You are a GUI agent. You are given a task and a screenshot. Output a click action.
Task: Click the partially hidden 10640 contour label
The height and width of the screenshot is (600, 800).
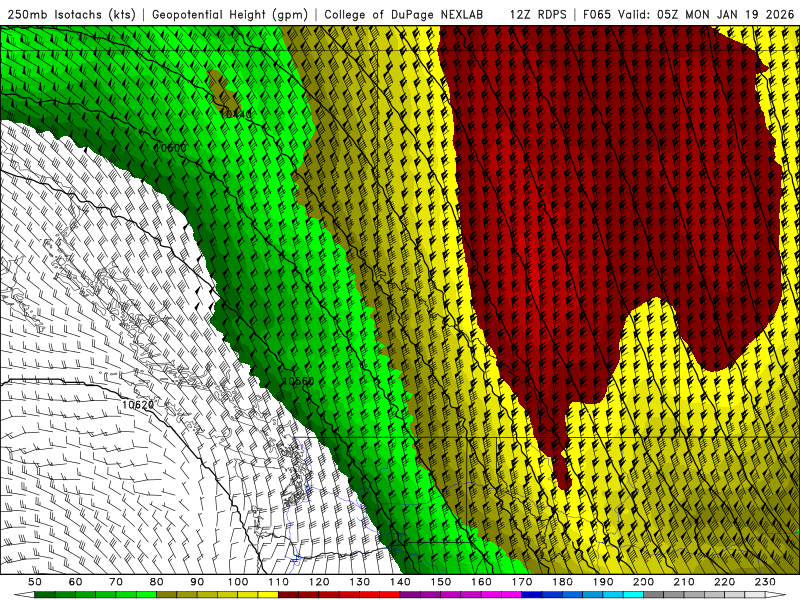pyautogui.click(x=236, y=114)
